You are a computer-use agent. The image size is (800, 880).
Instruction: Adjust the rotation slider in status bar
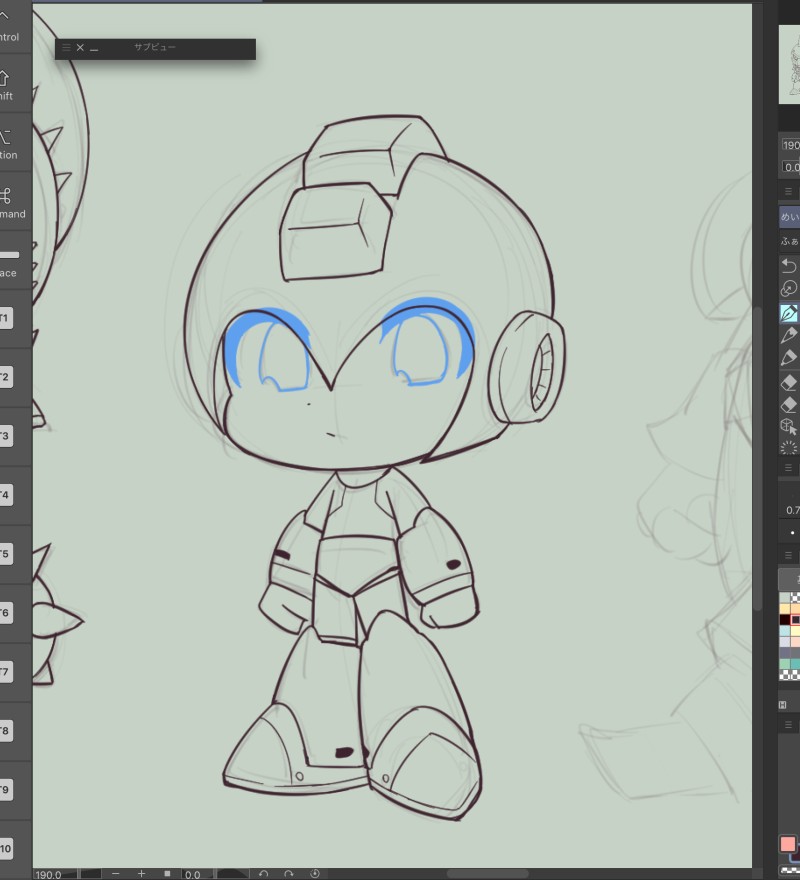(x=232, y=874)
